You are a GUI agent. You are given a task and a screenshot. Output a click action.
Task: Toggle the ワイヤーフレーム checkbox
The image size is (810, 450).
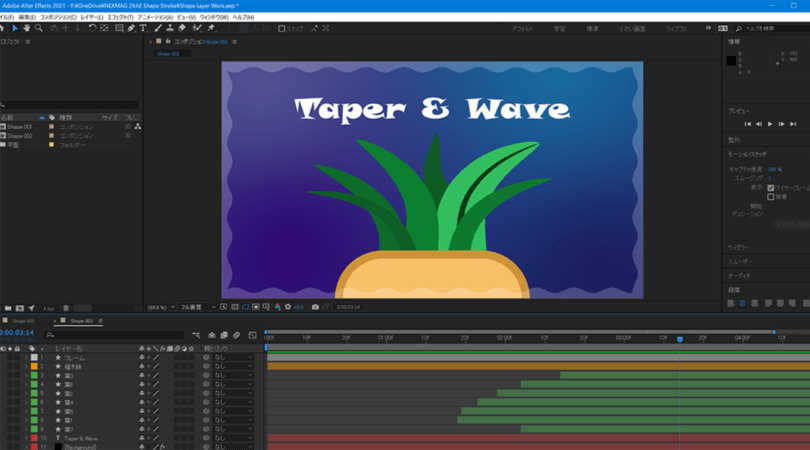[770, 187]
